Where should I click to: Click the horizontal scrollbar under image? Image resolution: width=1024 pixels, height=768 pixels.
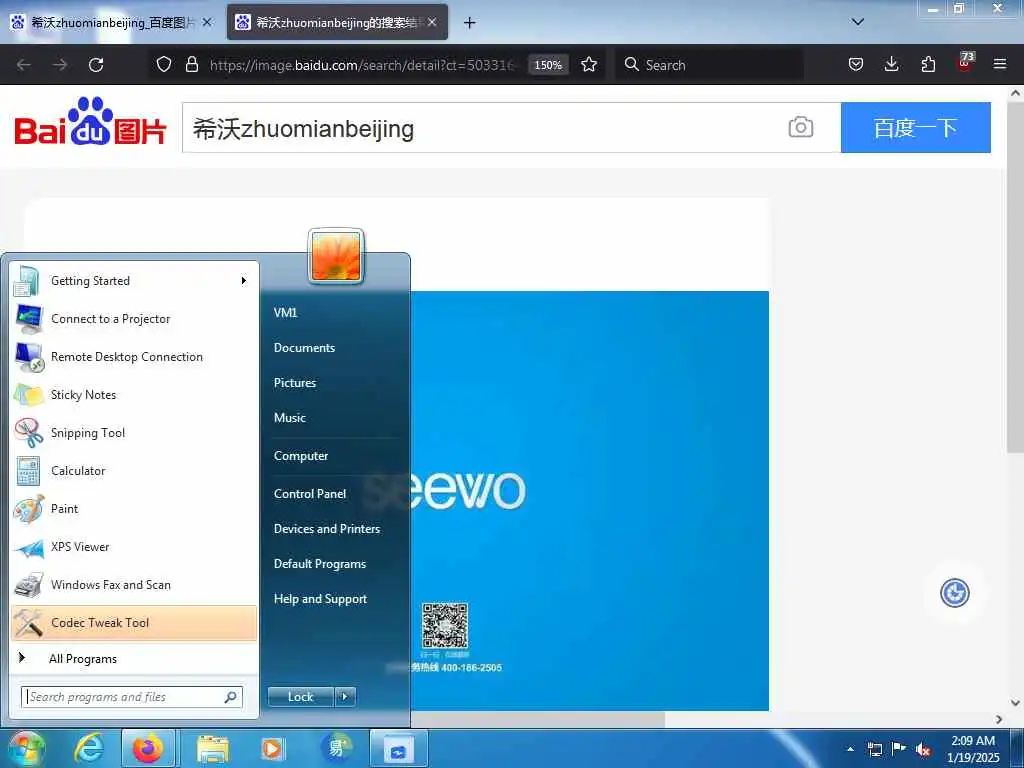point(537,719)
